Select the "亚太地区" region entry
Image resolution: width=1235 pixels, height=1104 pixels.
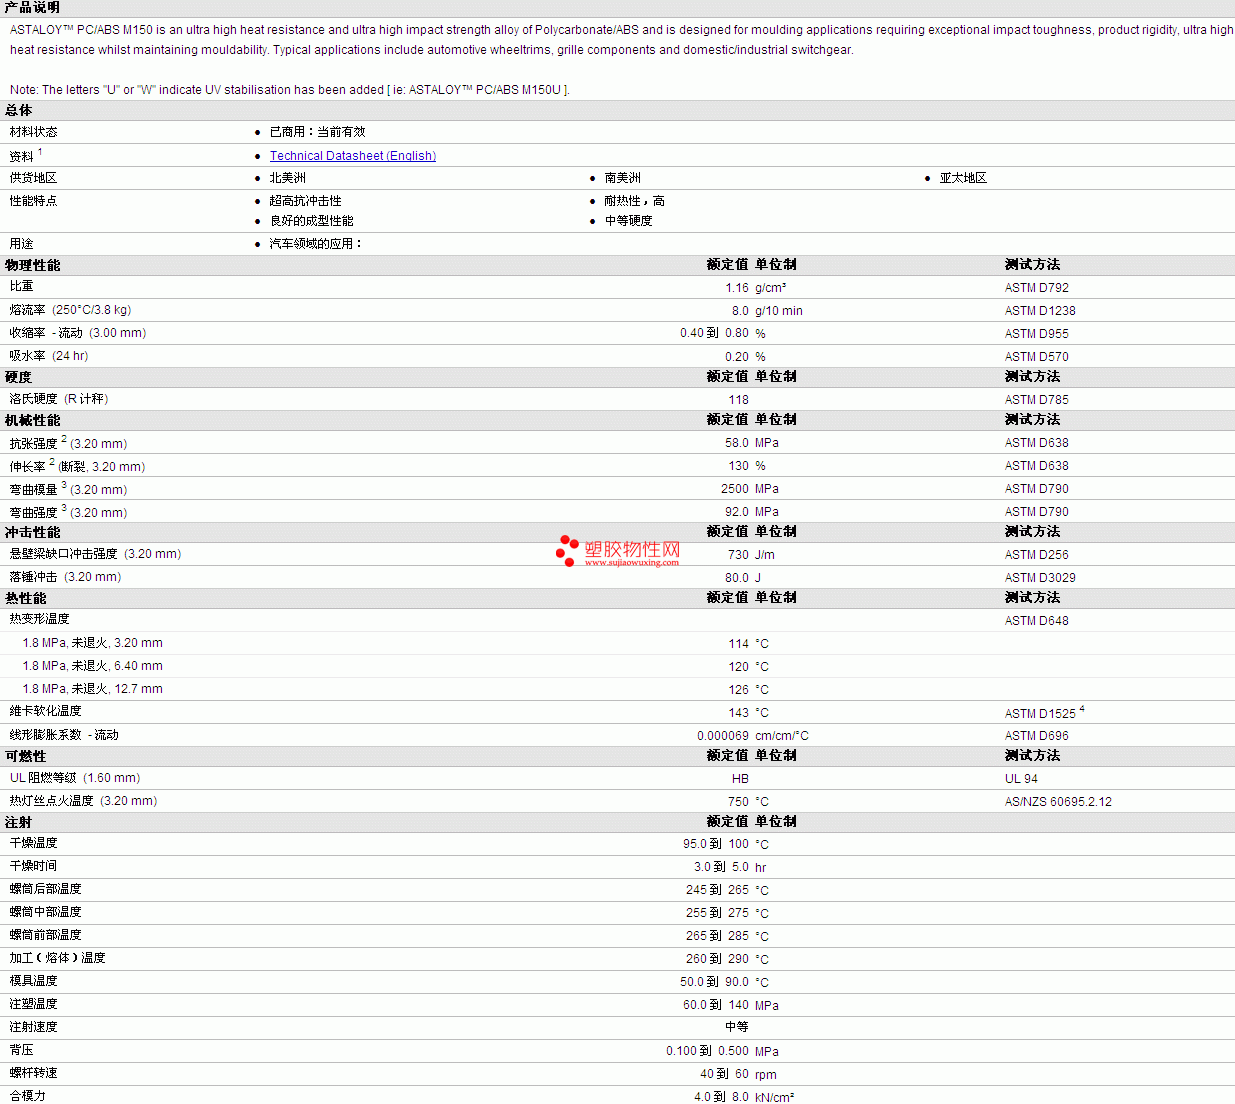(963, 178)
